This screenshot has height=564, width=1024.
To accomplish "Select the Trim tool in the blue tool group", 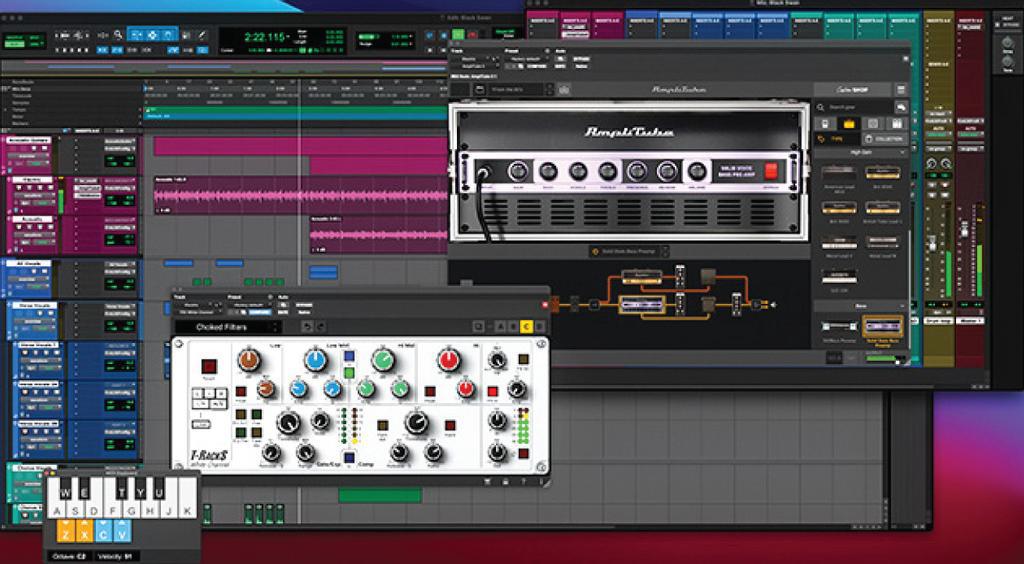I will click(136, 35).
